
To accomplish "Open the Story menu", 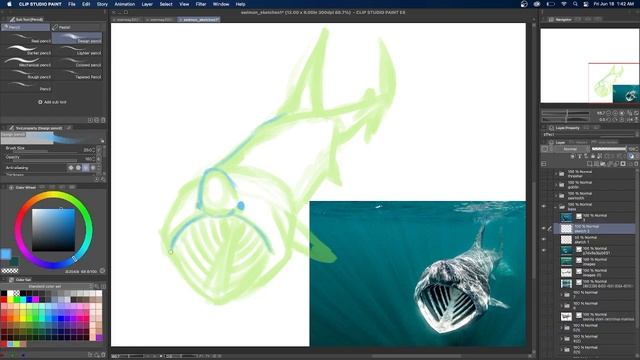I will (x=102, y=4).
